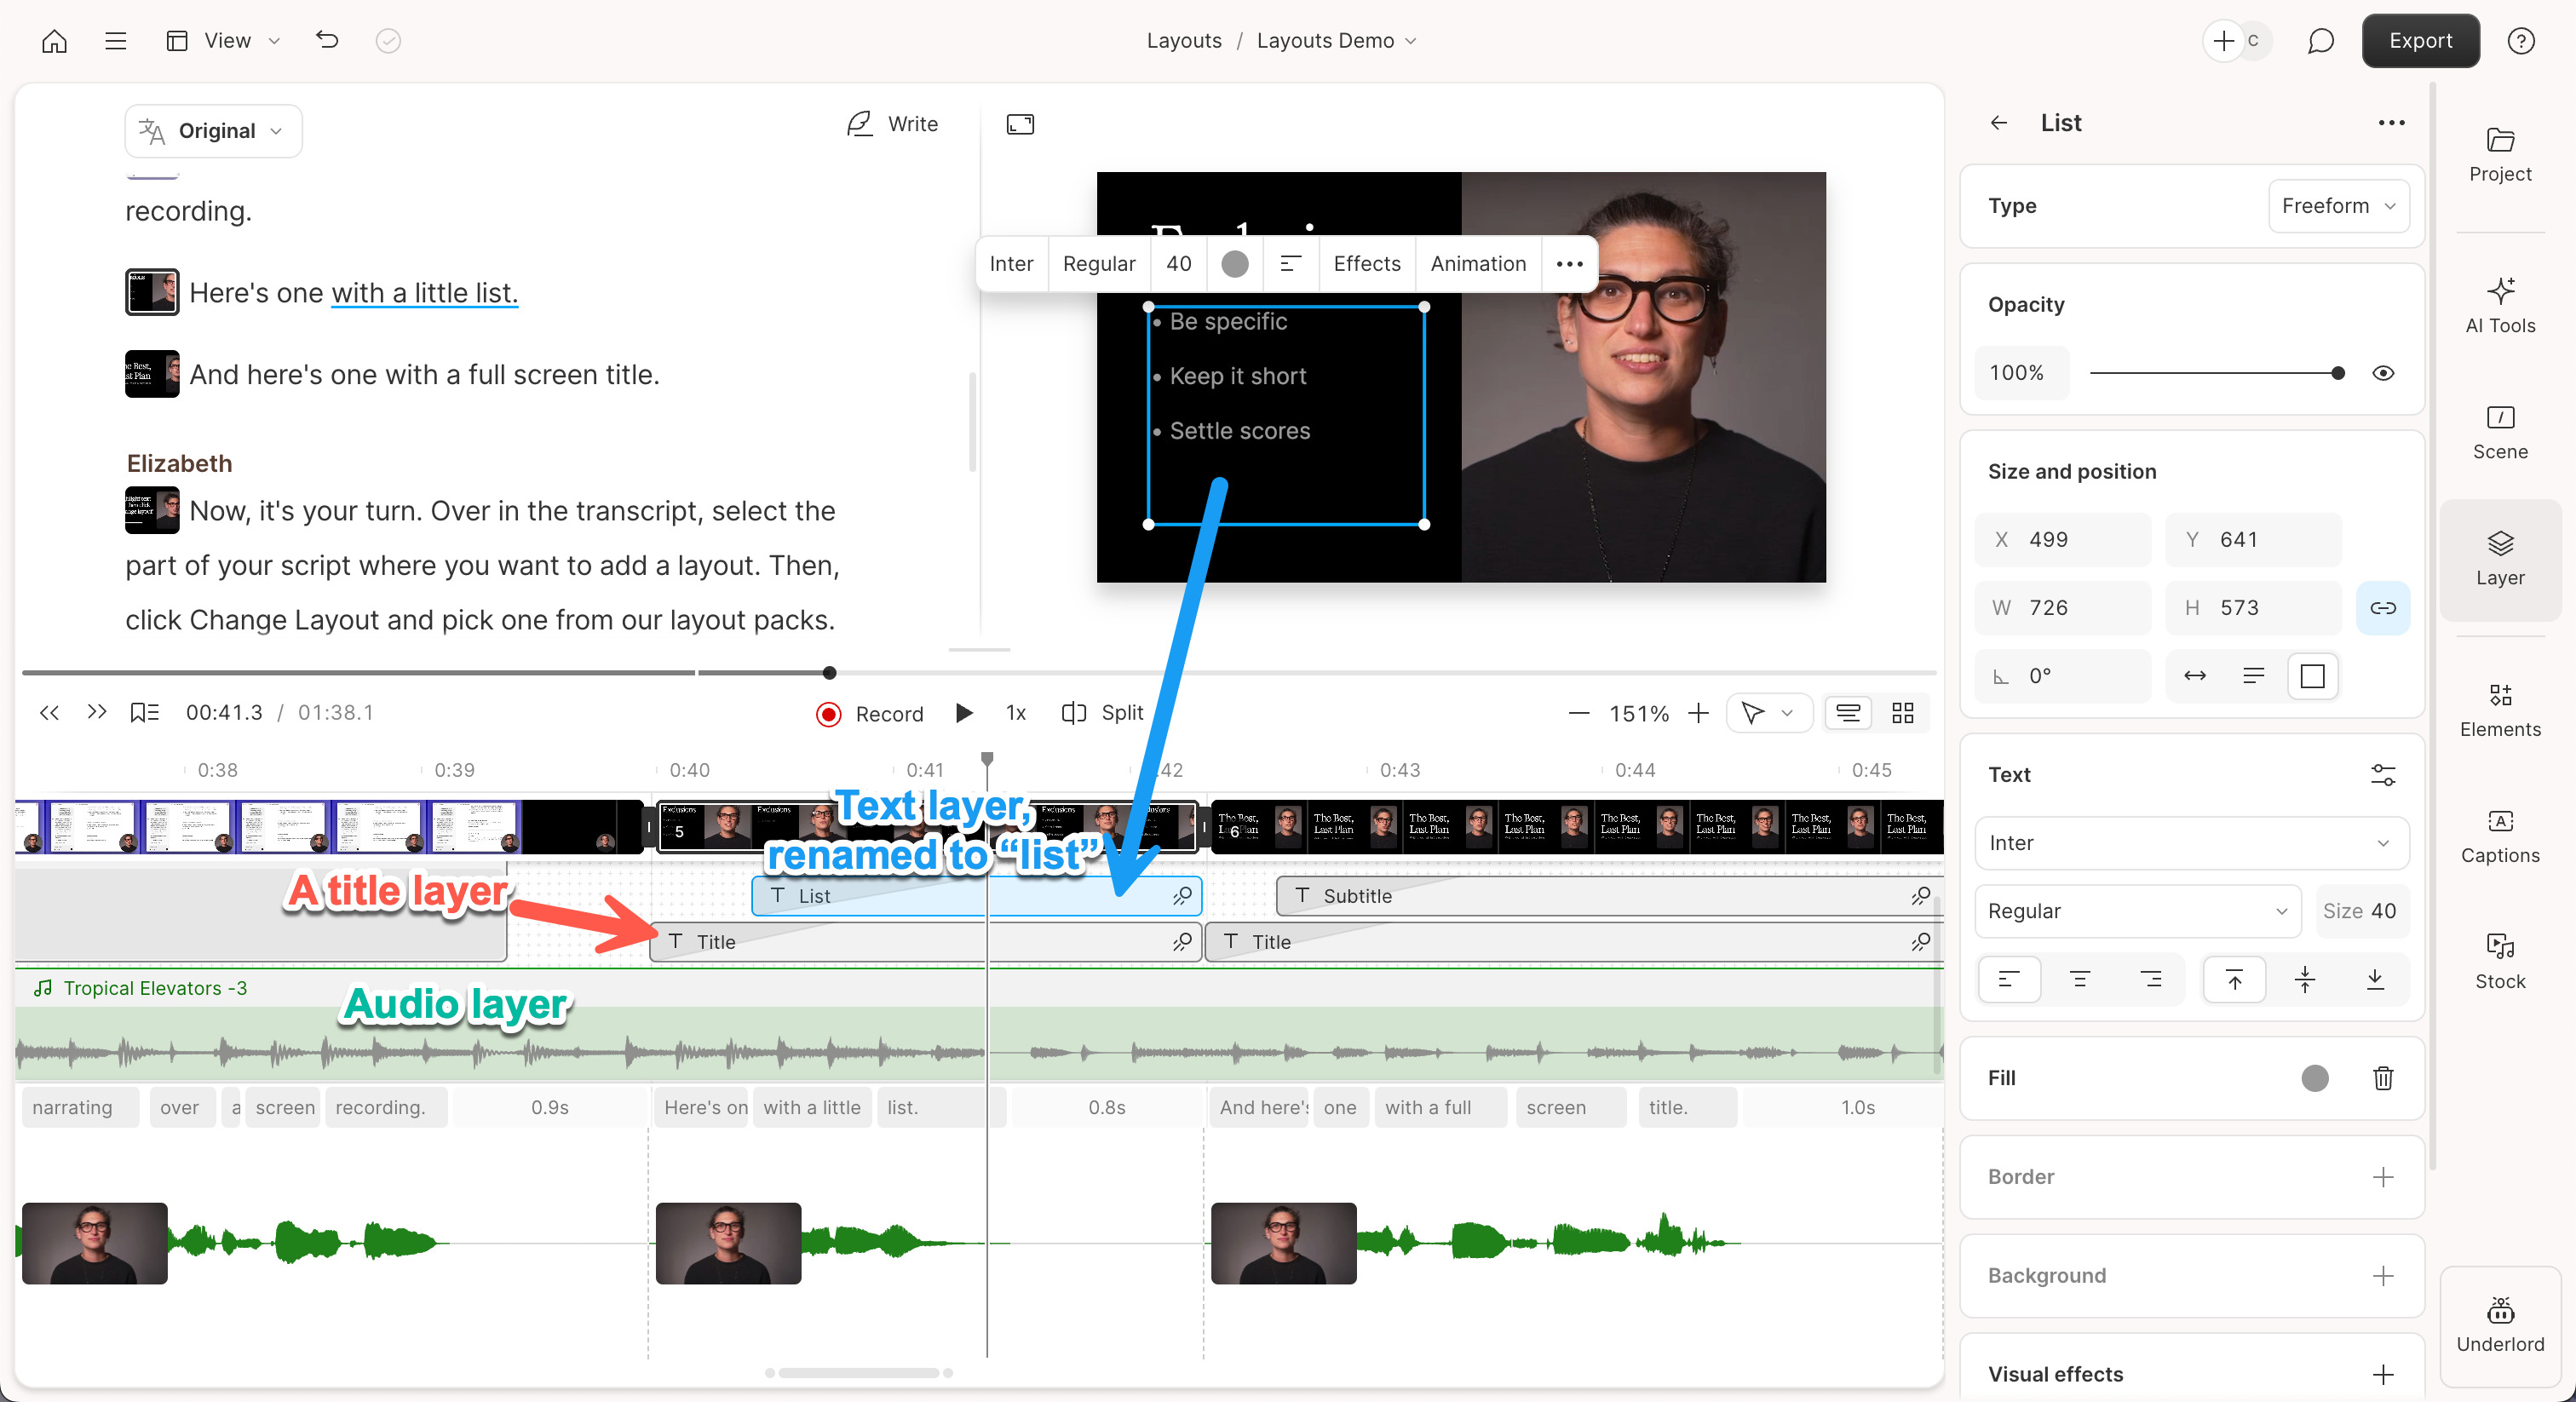Click the Export button
The height and width of the screenshot is (1402, 2576).
point(2419,41)
